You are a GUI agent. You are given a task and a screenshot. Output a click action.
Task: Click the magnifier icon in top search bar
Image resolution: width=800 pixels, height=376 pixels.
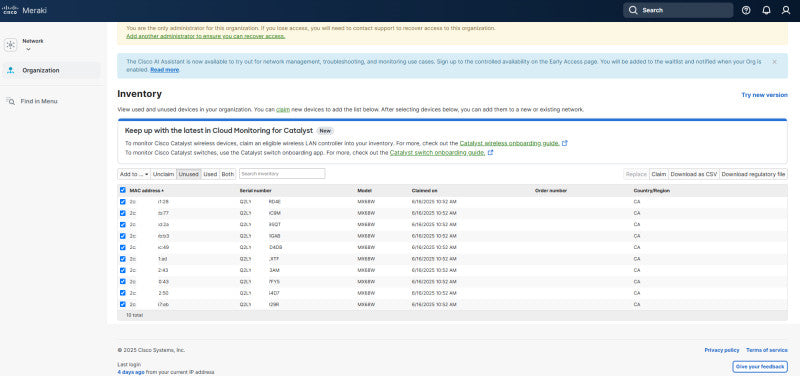633,10
